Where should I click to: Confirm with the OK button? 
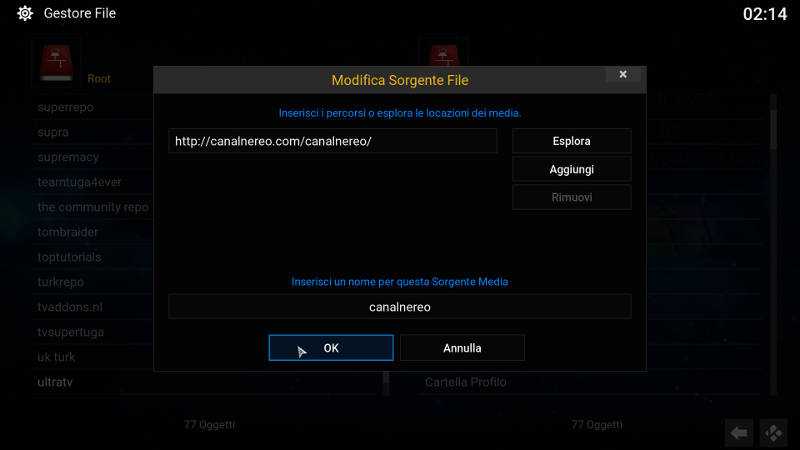point(331,348)
